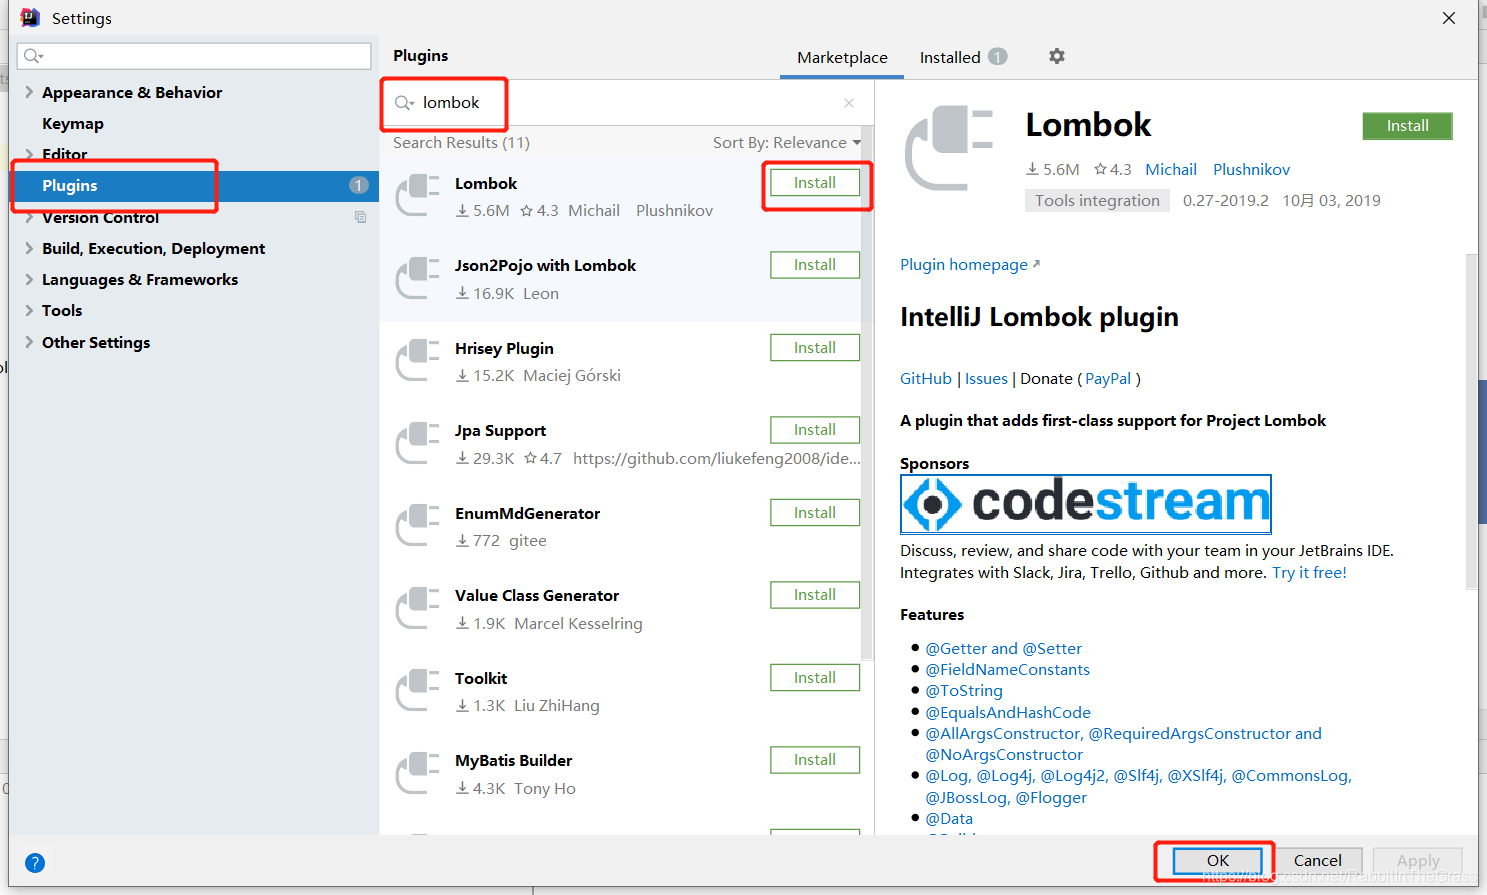This screenshot has width=1487, height=895.
Task: Select Plugins in settings tree
Action: tap(194, 185)
